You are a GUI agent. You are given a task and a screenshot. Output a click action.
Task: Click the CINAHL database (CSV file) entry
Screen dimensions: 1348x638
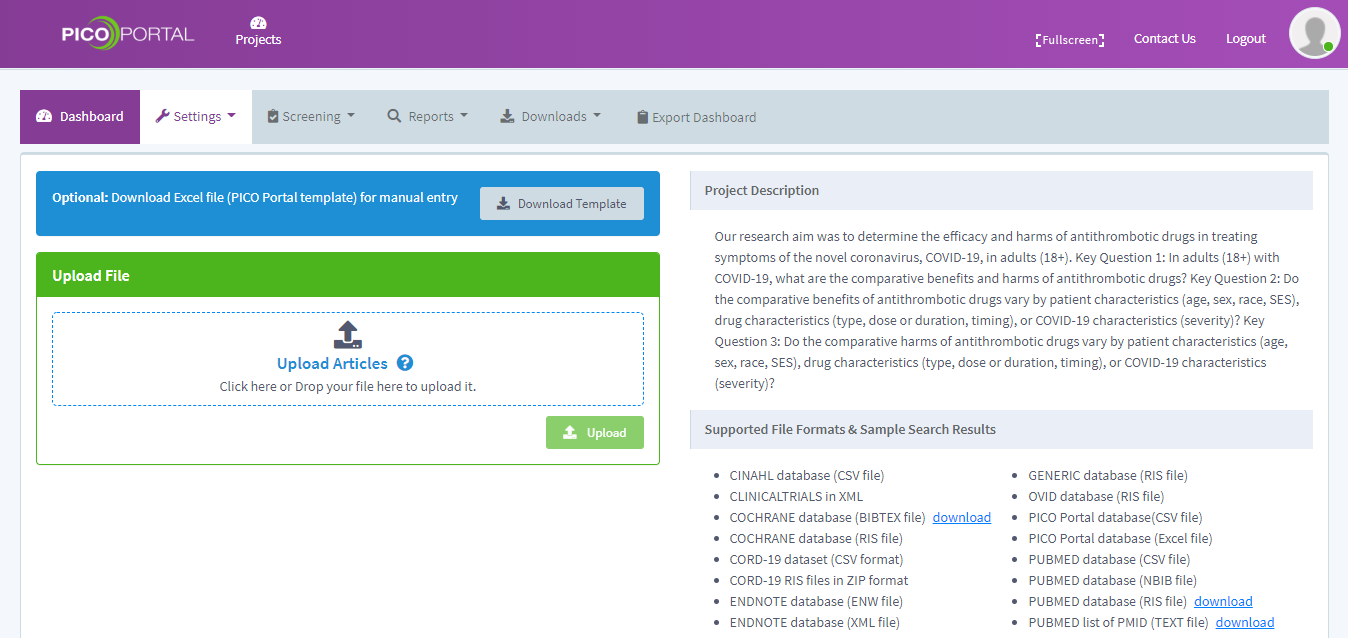click(807, 475)
